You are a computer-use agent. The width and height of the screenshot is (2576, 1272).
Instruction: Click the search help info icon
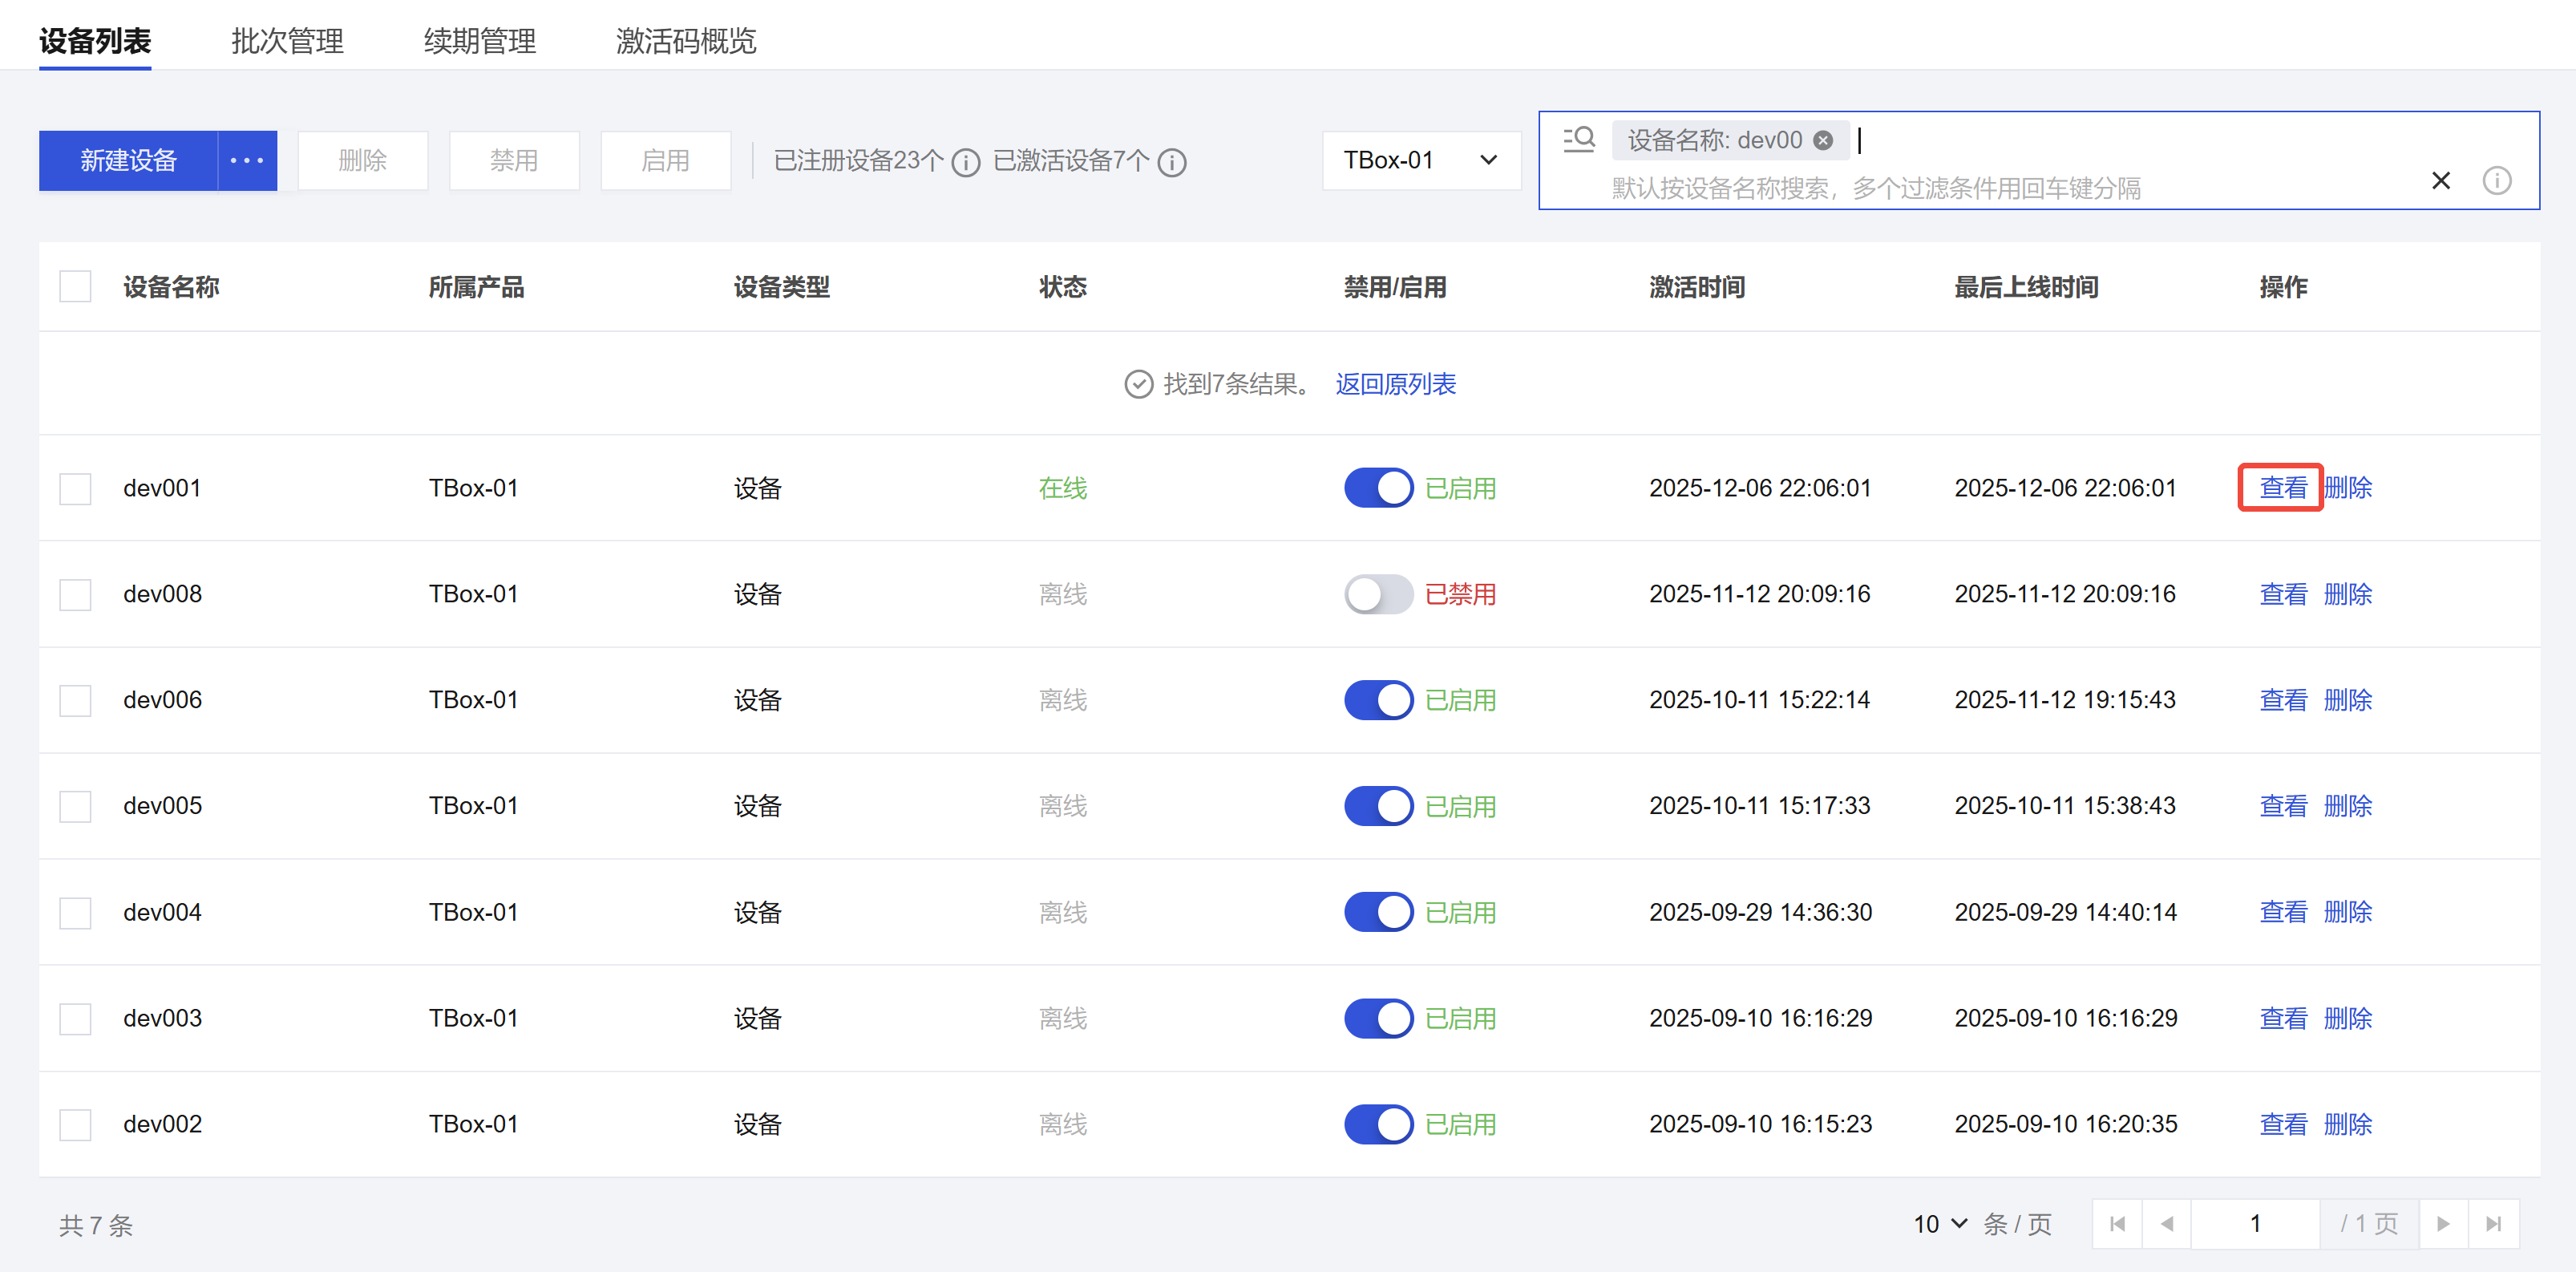tap(2496, 181)
